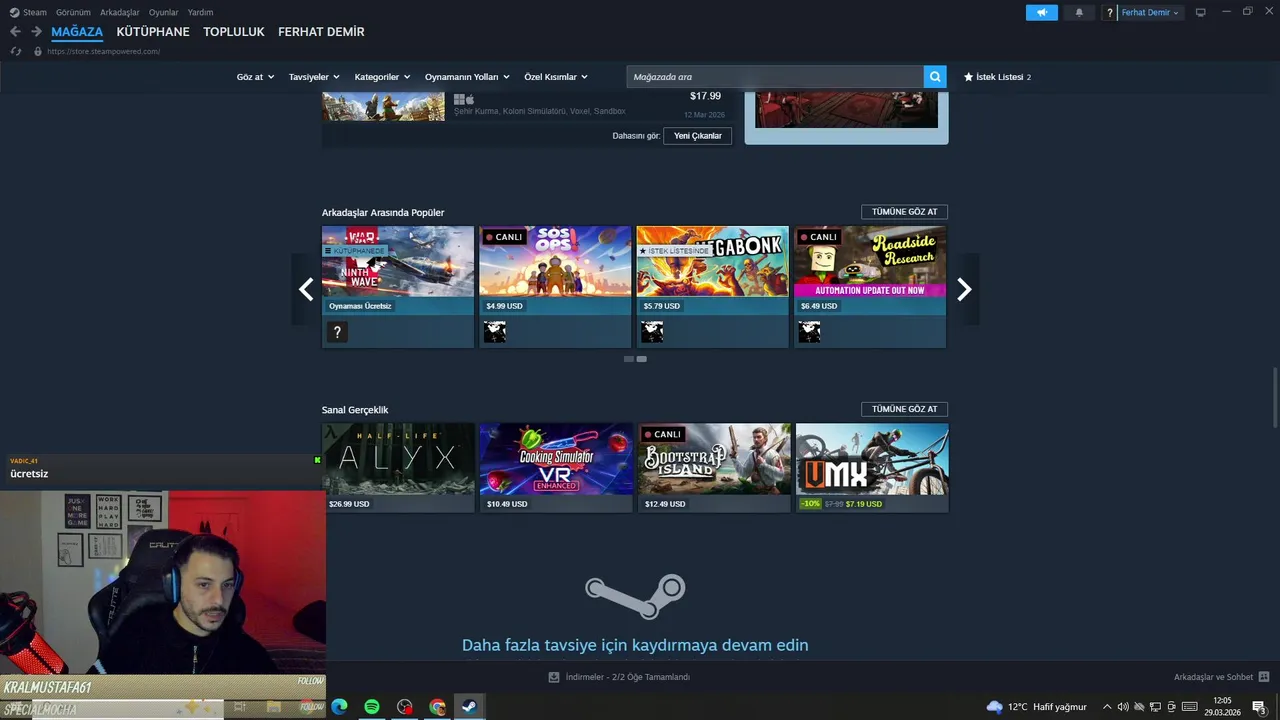This screenshot has height=720, width=1280.
Task: Open the Arkadaşlar menu
Action: point(120,12)
